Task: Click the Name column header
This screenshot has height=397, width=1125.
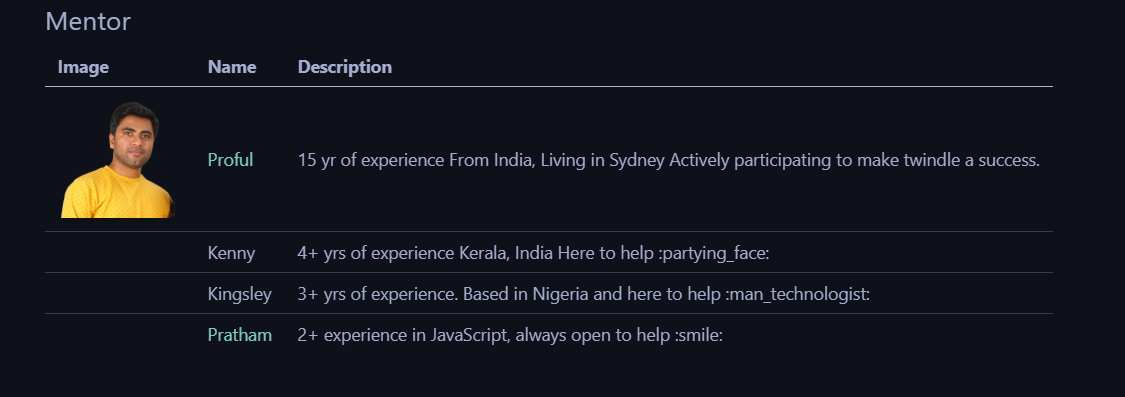Action: point(232,67)
